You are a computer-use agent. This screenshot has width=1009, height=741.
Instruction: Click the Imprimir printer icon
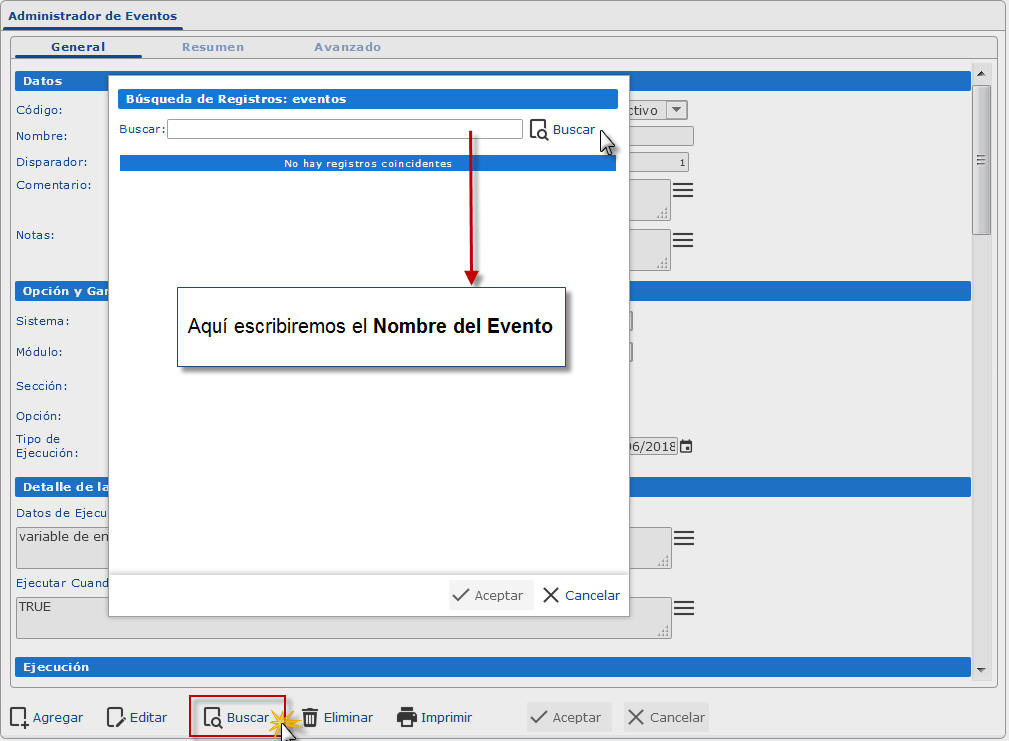point(407,717)
